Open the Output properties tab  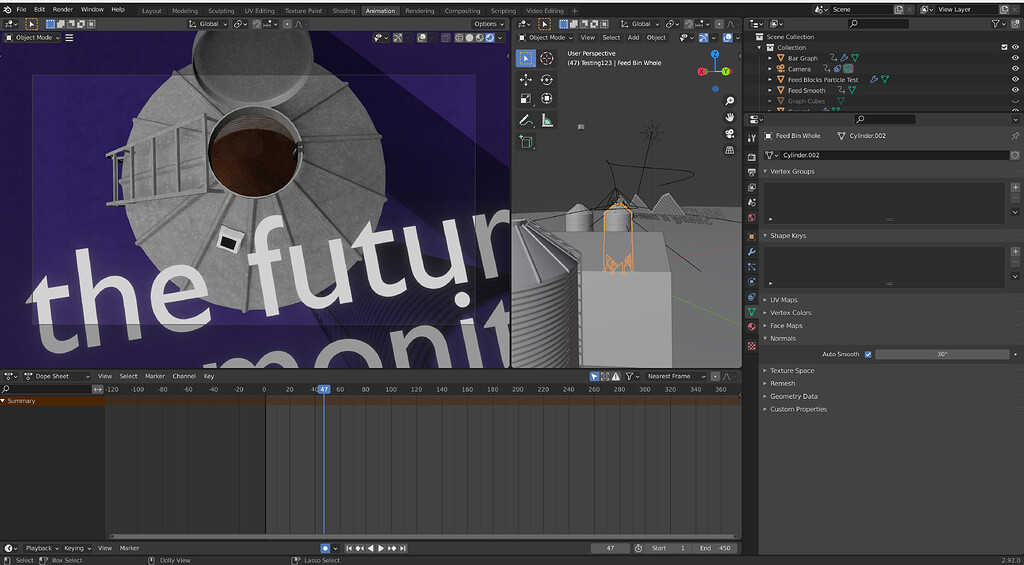click(752, 172)
